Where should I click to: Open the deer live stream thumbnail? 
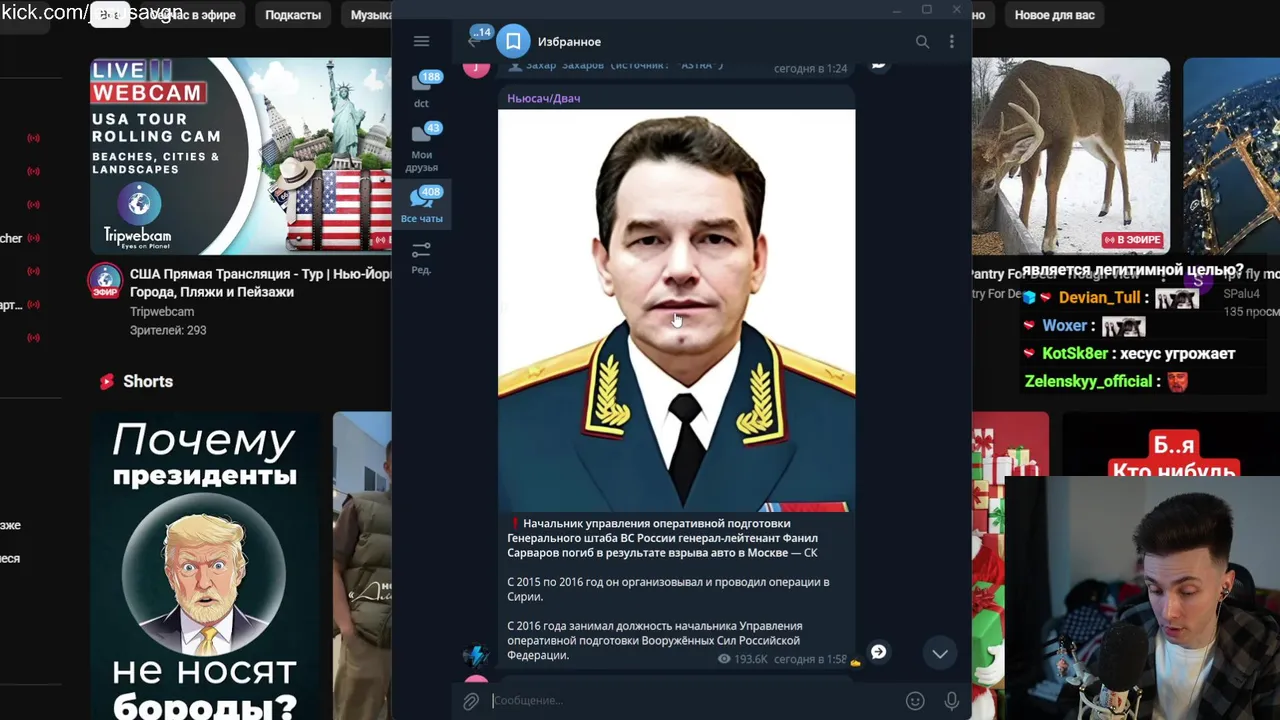pyautogui.click(x=1071, y=155)
